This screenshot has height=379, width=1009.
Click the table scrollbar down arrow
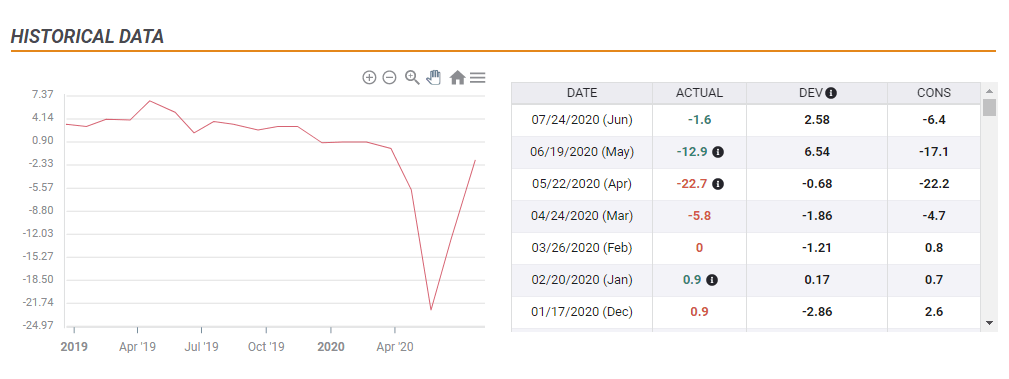pos(989,323)
